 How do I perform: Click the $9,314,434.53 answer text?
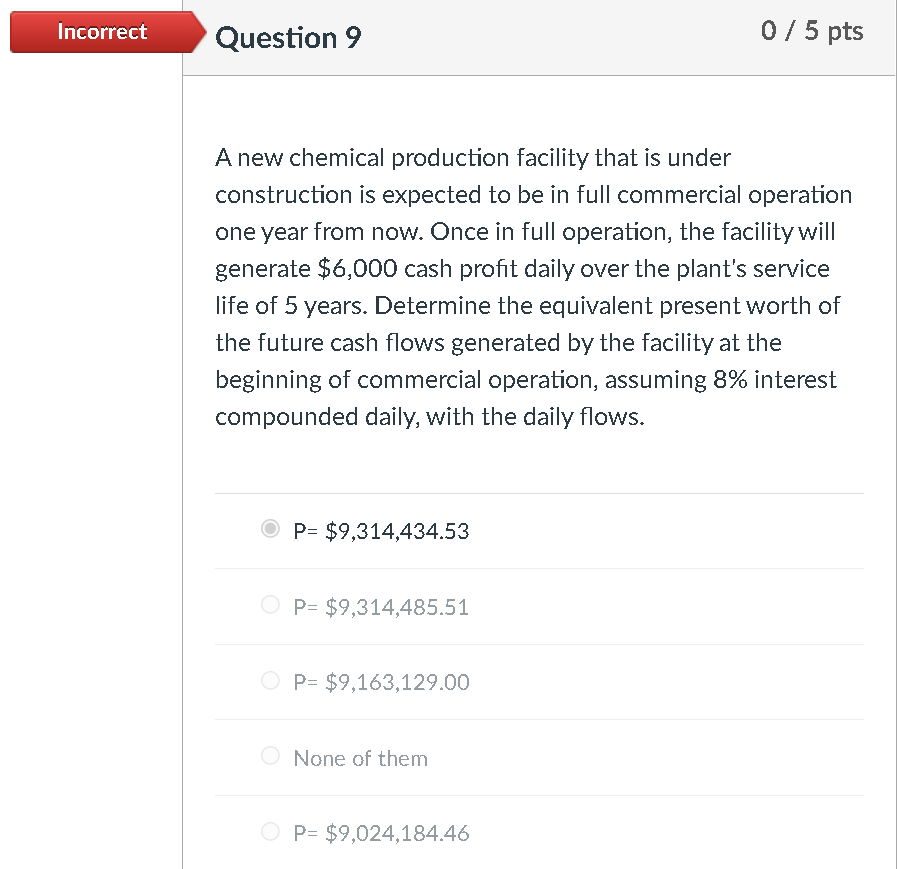click(x=381, y=531)
